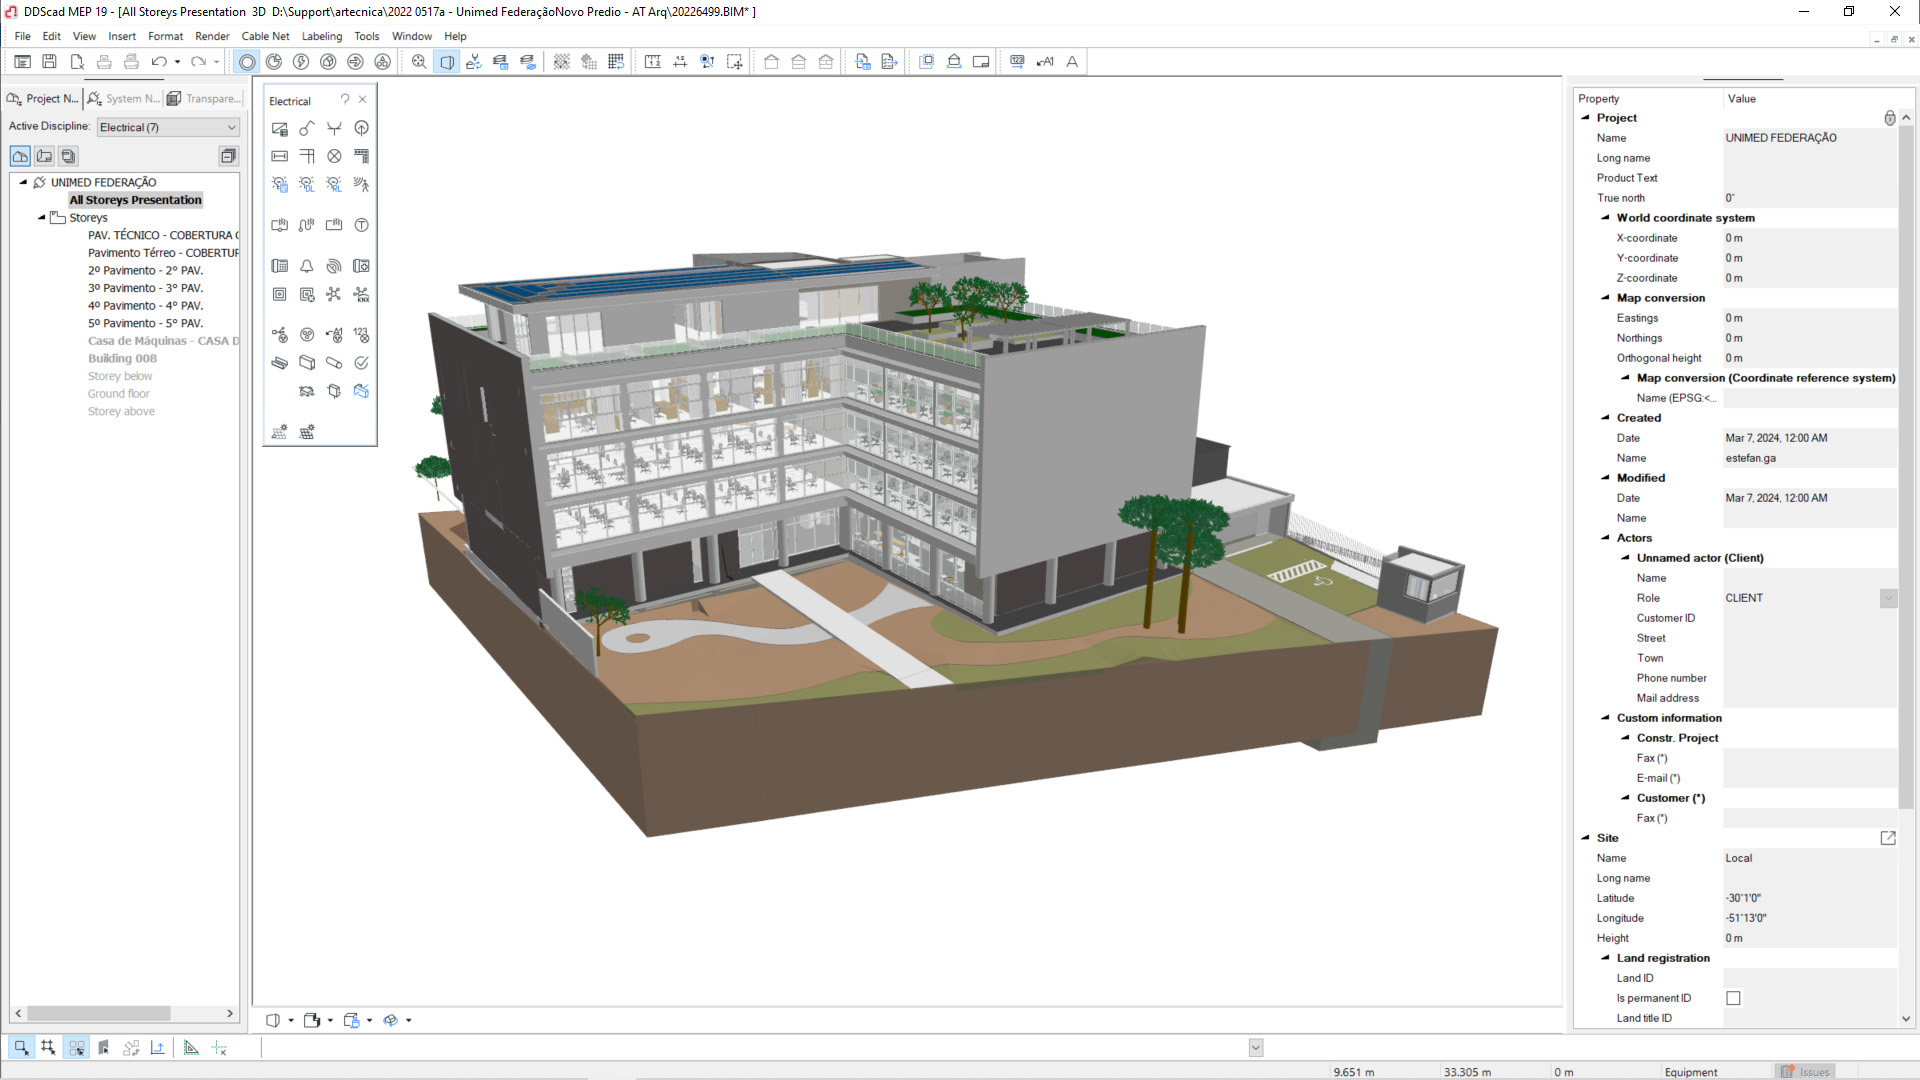Switch to the System N... tab
Screen dimensions: 1920x1080
coord(123,98)
